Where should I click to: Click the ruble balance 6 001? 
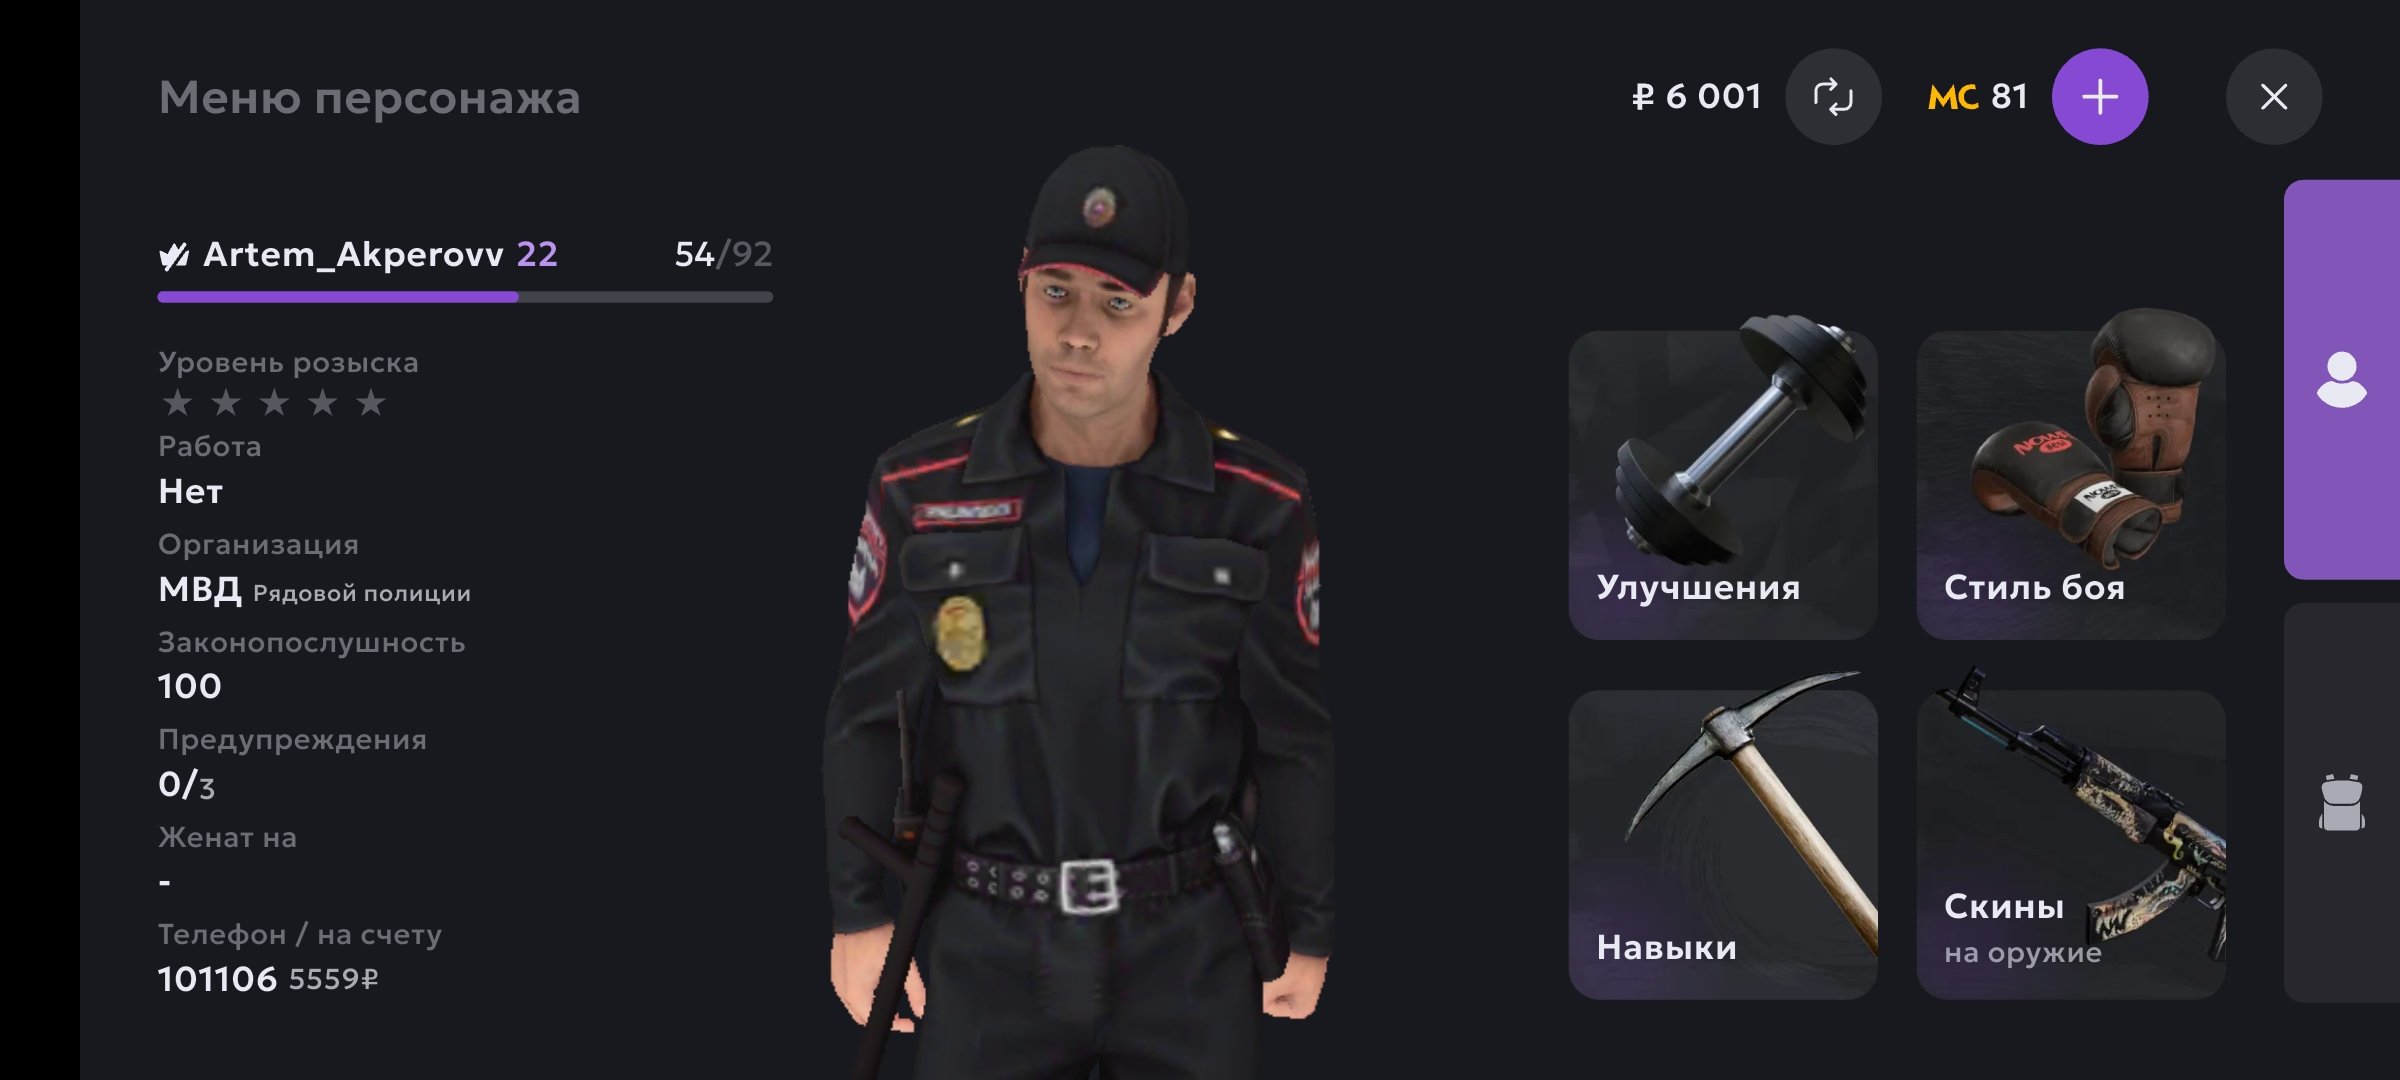[x=1696, y=97]
